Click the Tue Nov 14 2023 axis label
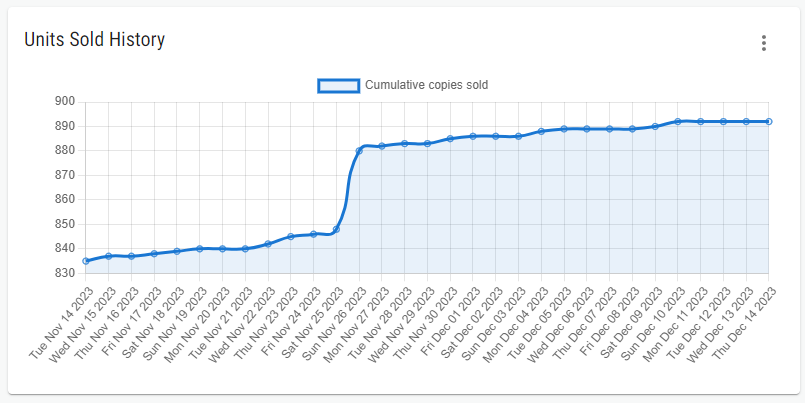The image size is (805, 403). [x=62, y=323]
